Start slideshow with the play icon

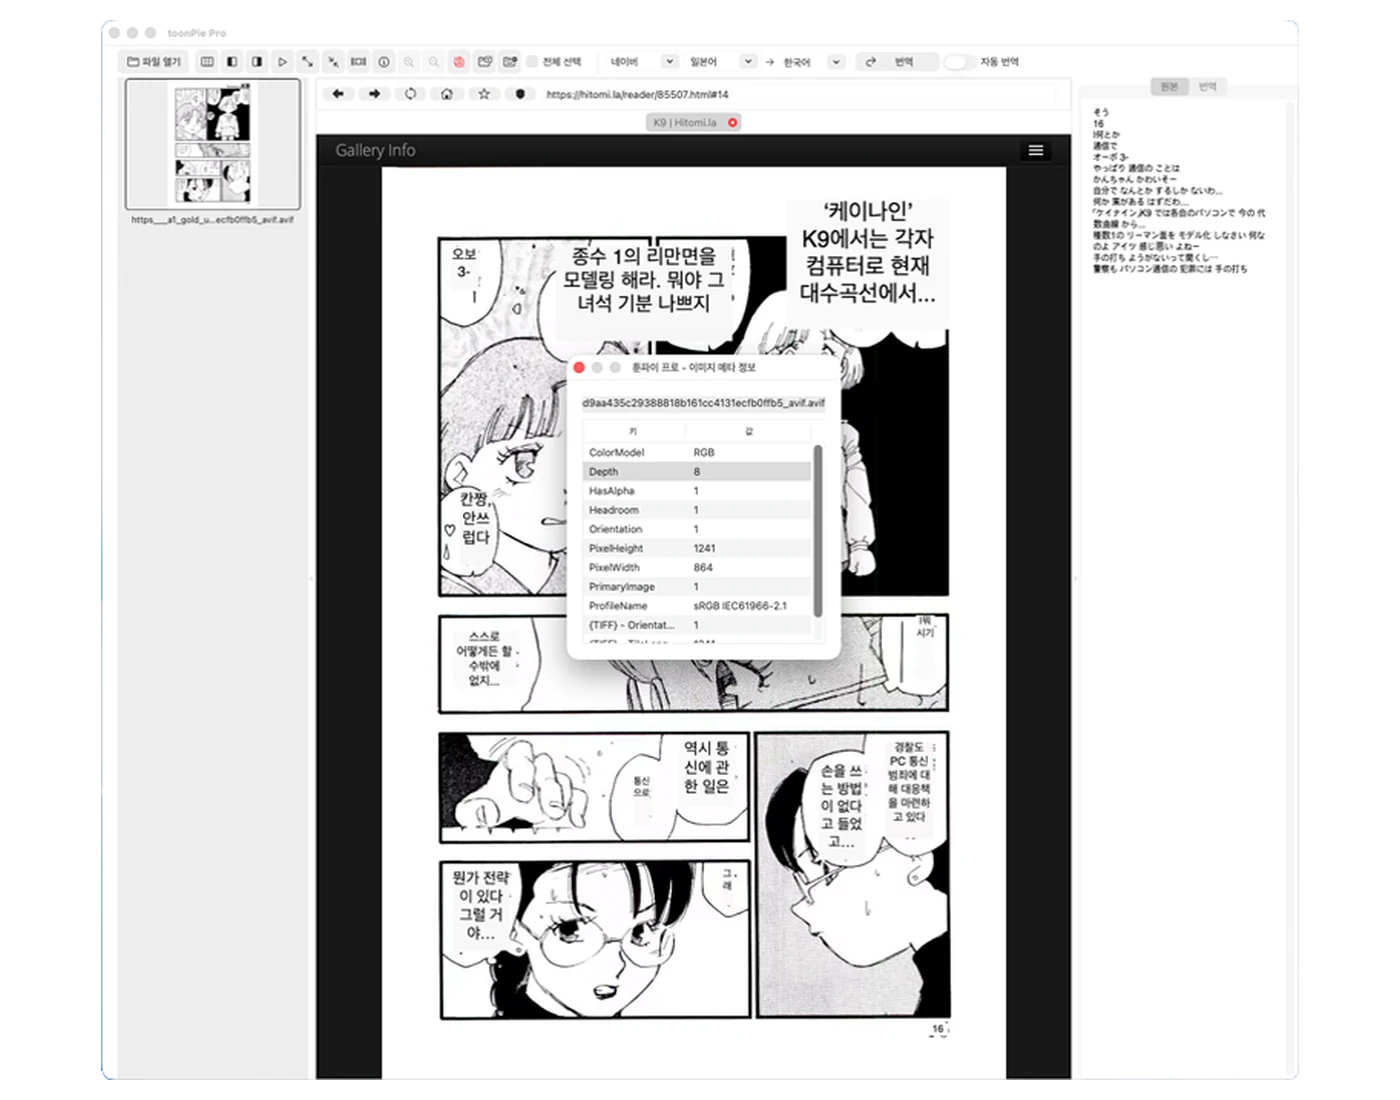282,62
